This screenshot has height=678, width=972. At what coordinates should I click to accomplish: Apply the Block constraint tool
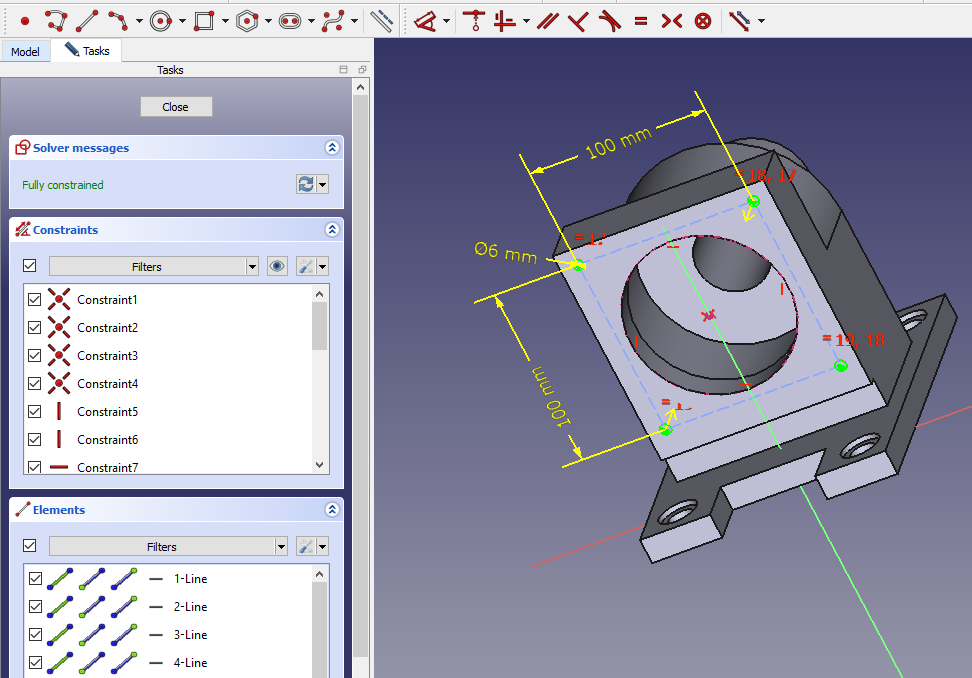(703, 20)
